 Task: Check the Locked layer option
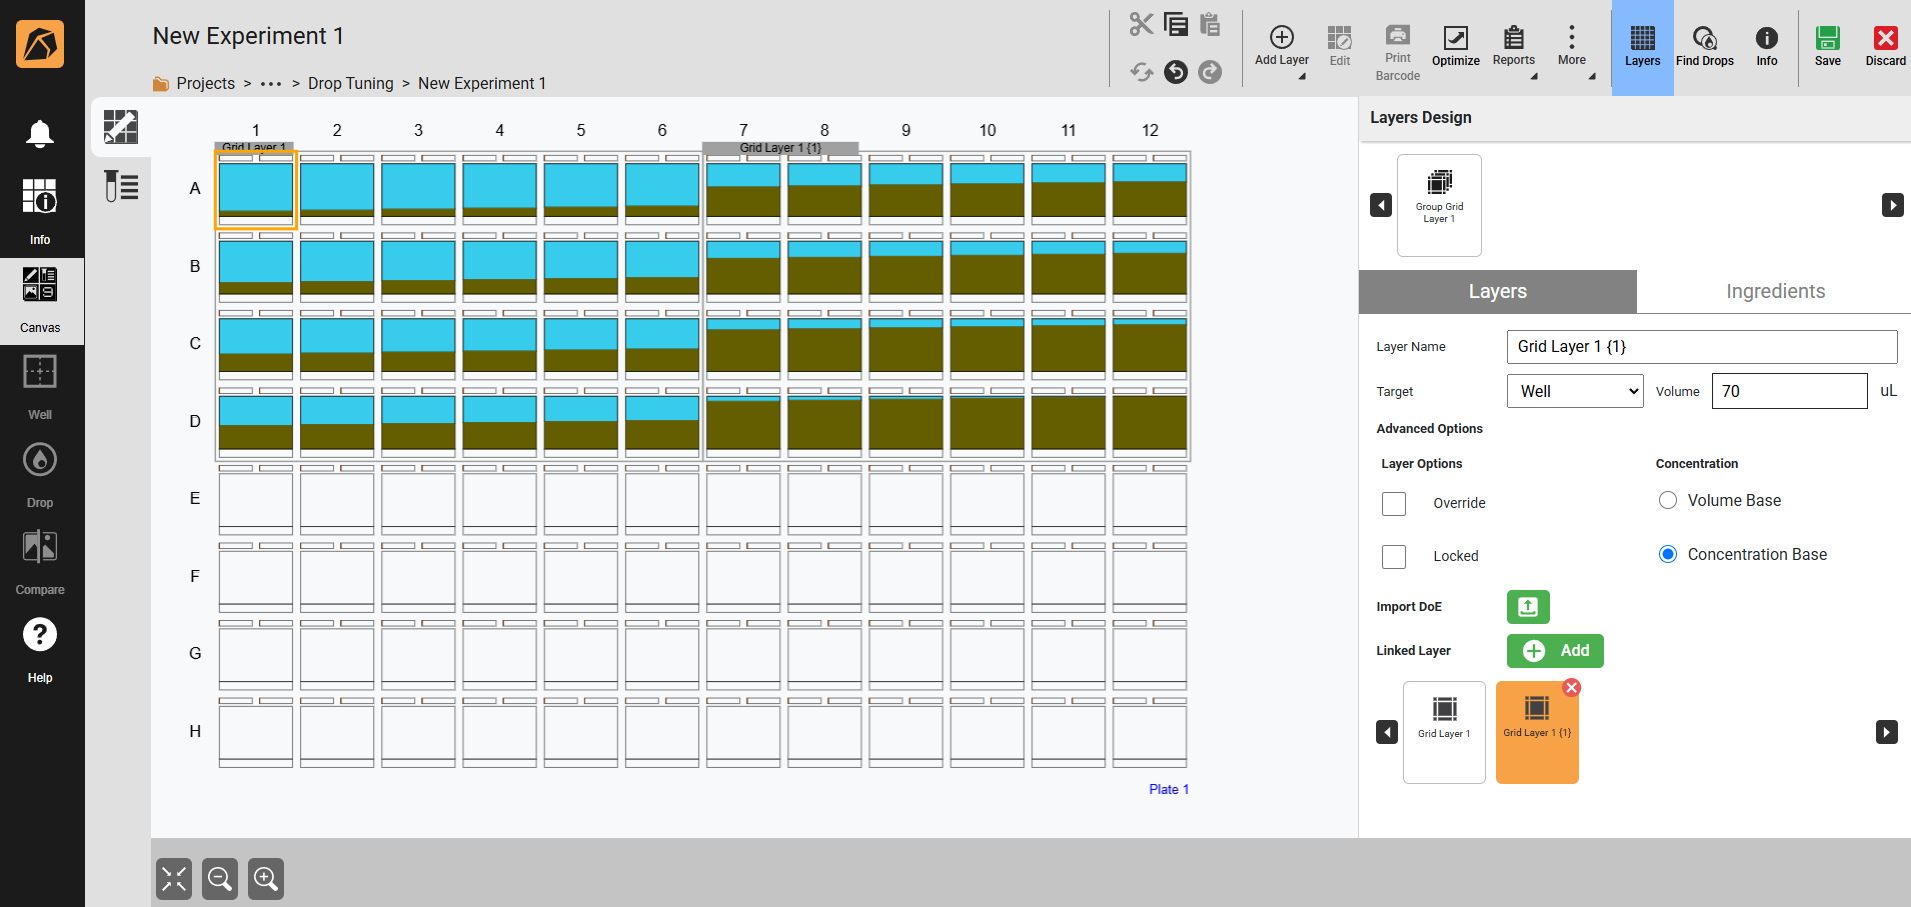(1394, 556)
